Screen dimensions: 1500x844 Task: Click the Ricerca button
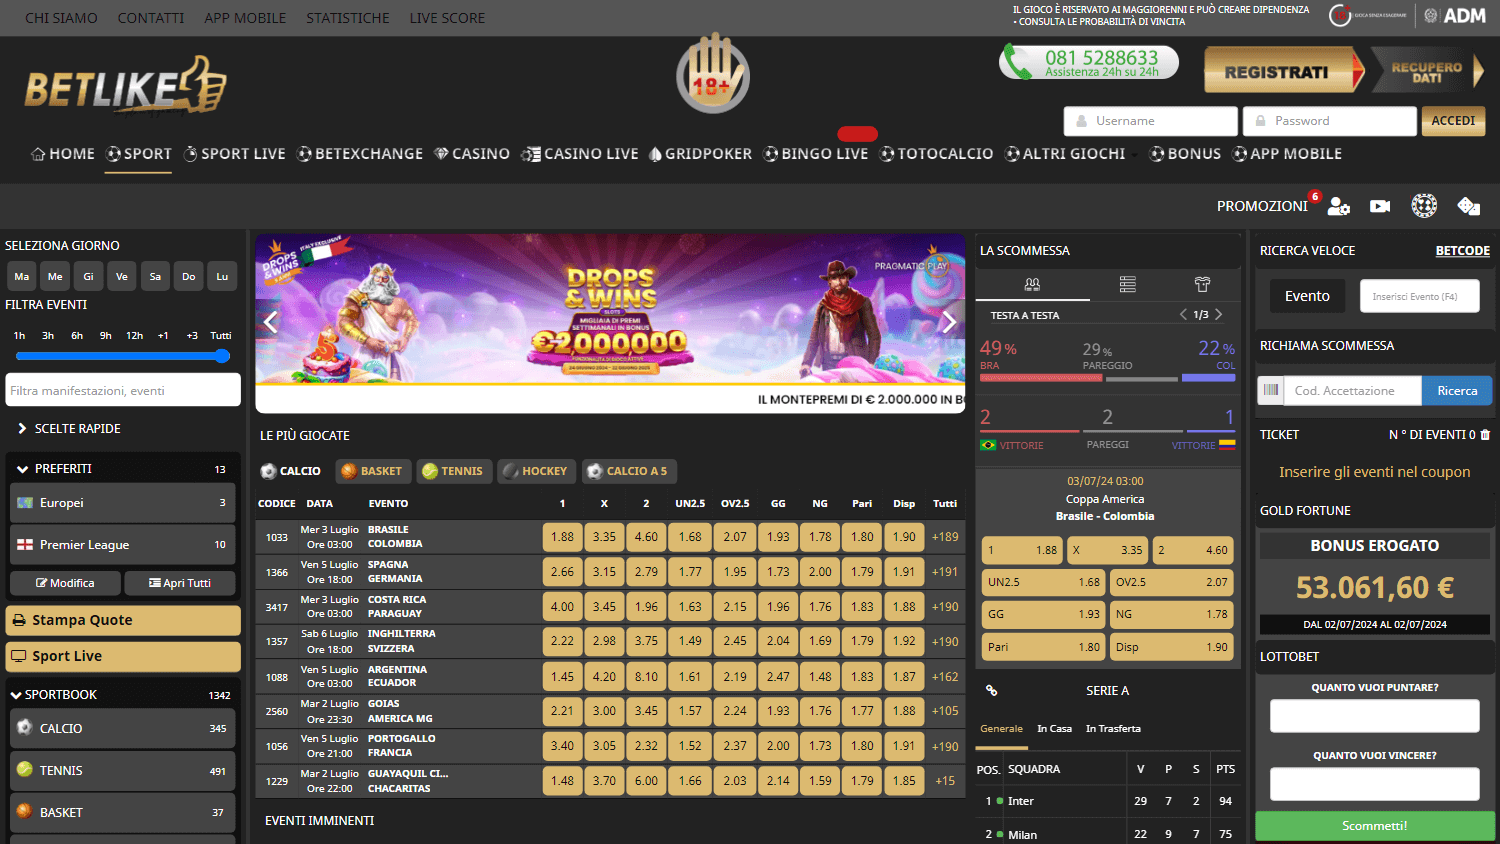(x=1457, y=391)
